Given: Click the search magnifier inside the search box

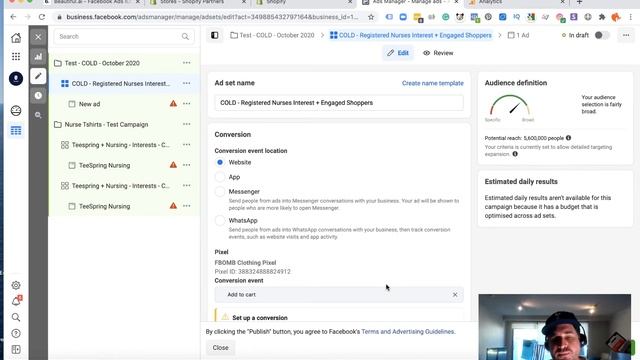Looking at the screenshot, I should 185,37.
